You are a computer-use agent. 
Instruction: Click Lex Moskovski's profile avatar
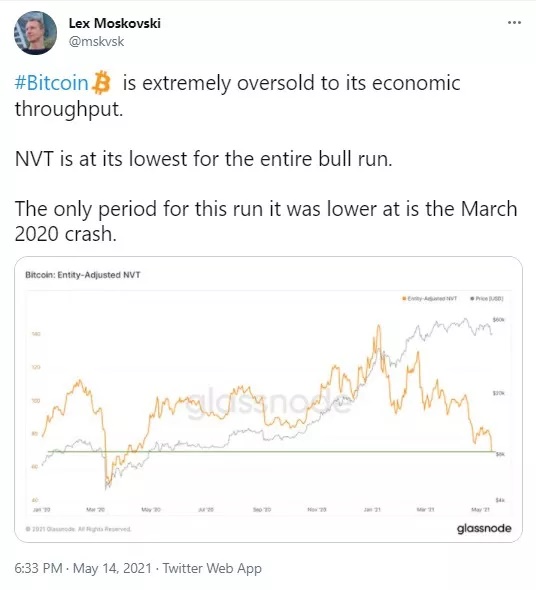(35, 33)
